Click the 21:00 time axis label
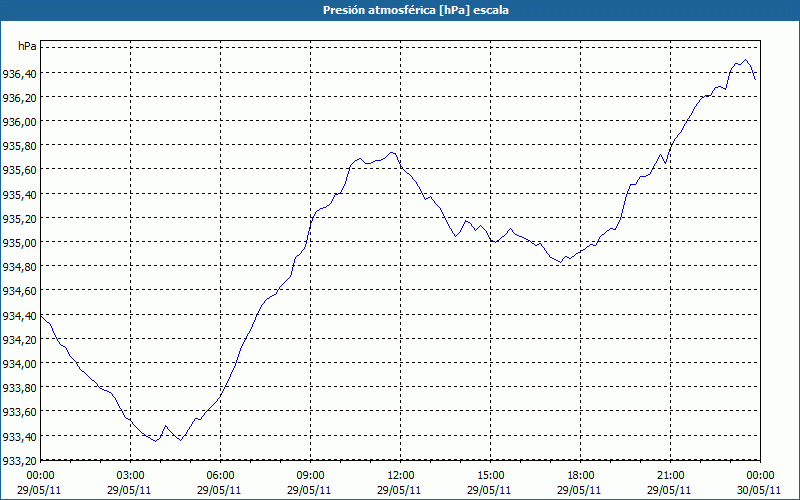Viewport: 800px width, 500px height. [x=670, y=476]
